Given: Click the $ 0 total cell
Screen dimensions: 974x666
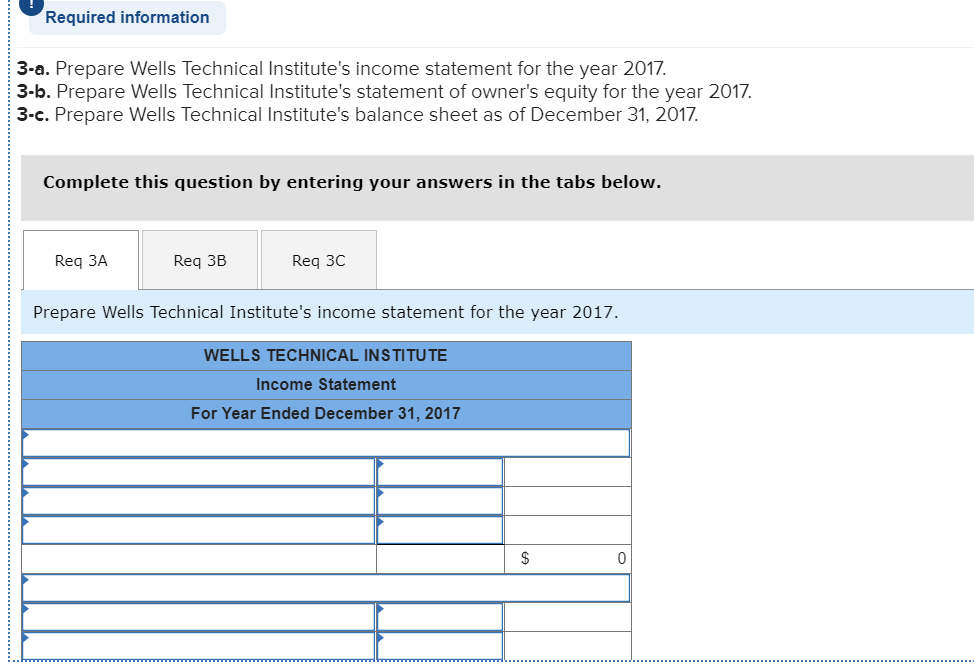Looking at the screenshot, I should pos(568,559).
